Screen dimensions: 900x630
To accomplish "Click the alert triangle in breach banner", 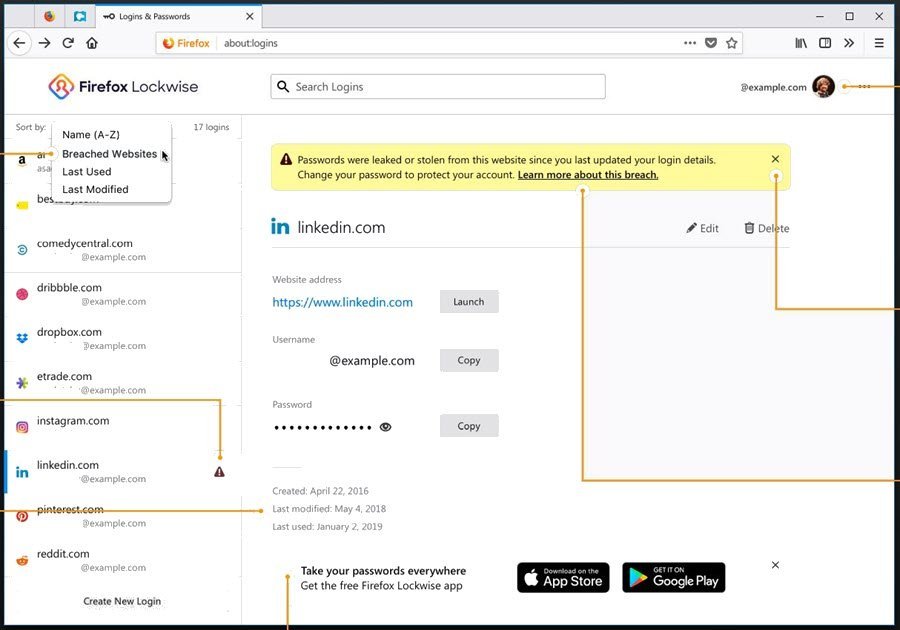I will point(286,160).
